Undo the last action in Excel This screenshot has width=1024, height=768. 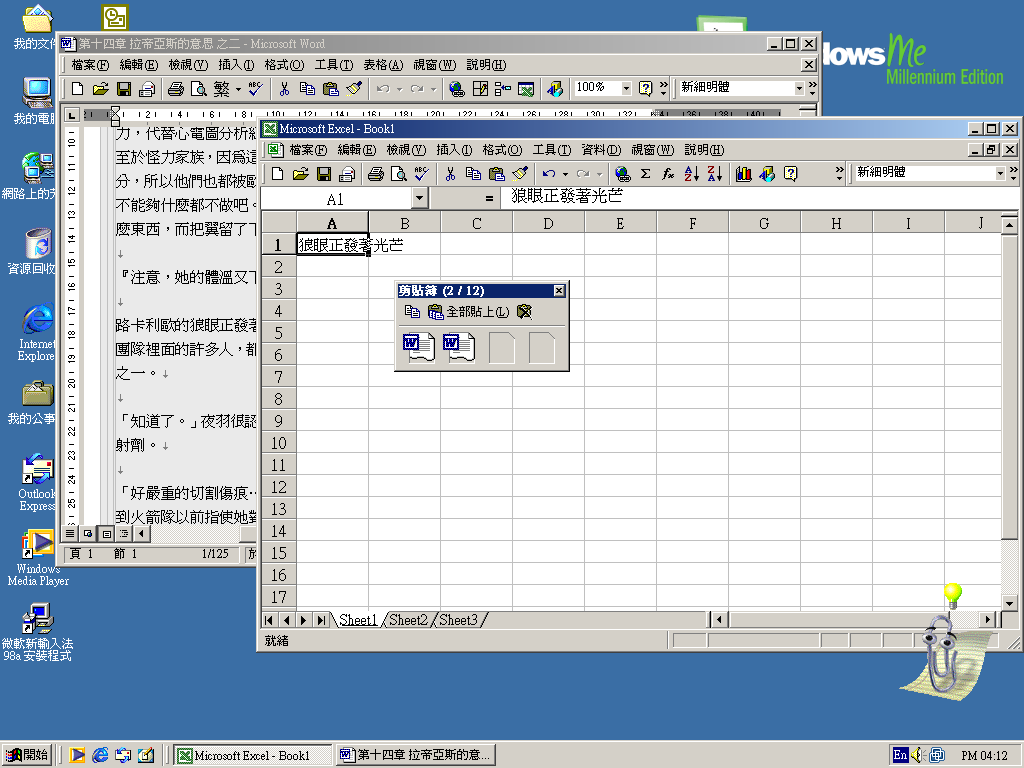point(549,174)
